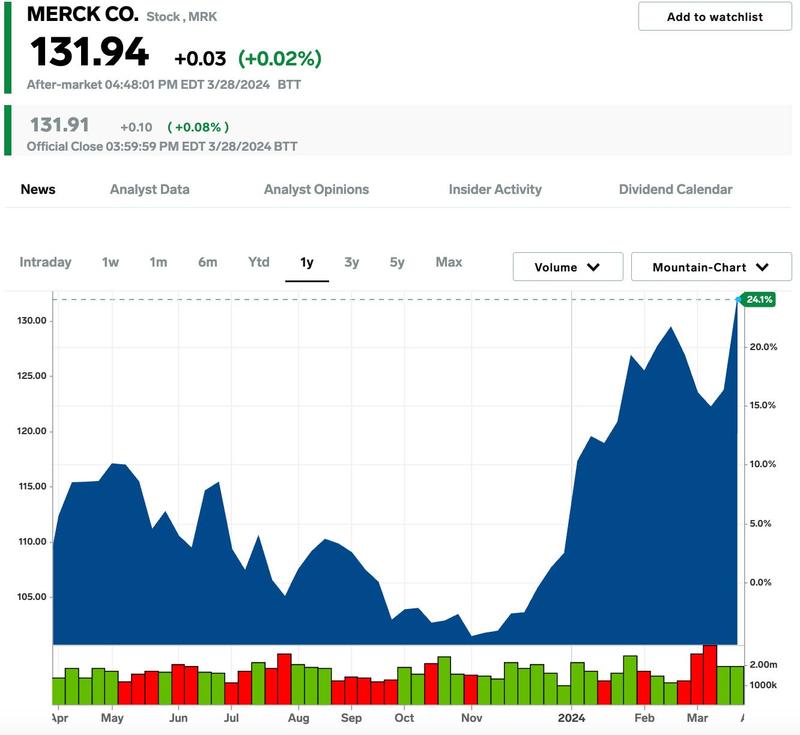
Task: Click the 125.00 price axis label
Action: click(x=32, y=375)
